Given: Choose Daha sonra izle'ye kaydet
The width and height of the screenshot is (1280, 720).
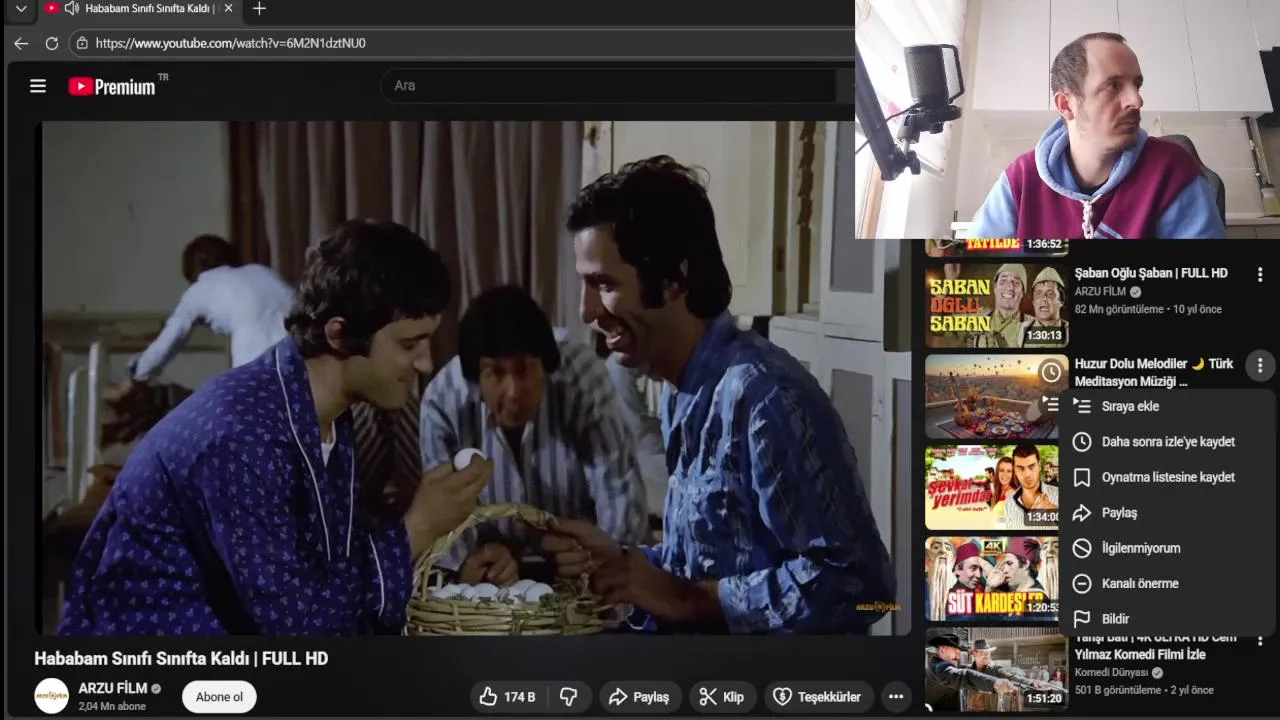Looking at the screenshot, I should coord(1167,442).
